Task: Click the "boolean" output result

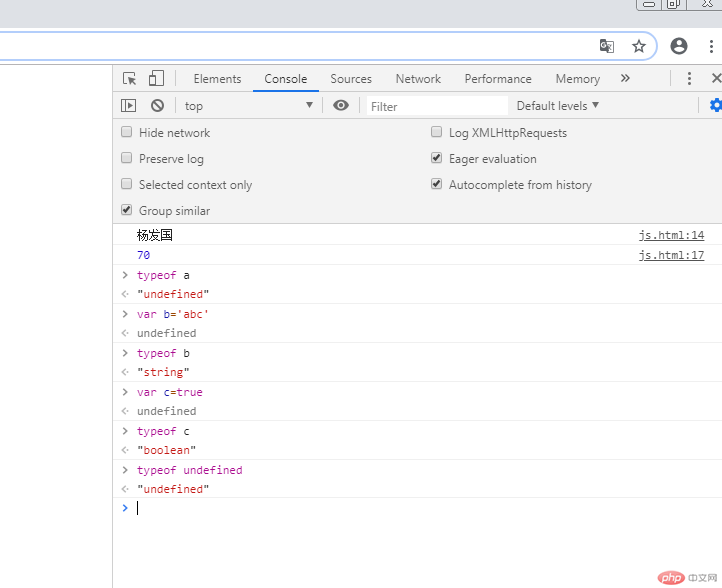Action: (166, 450)
